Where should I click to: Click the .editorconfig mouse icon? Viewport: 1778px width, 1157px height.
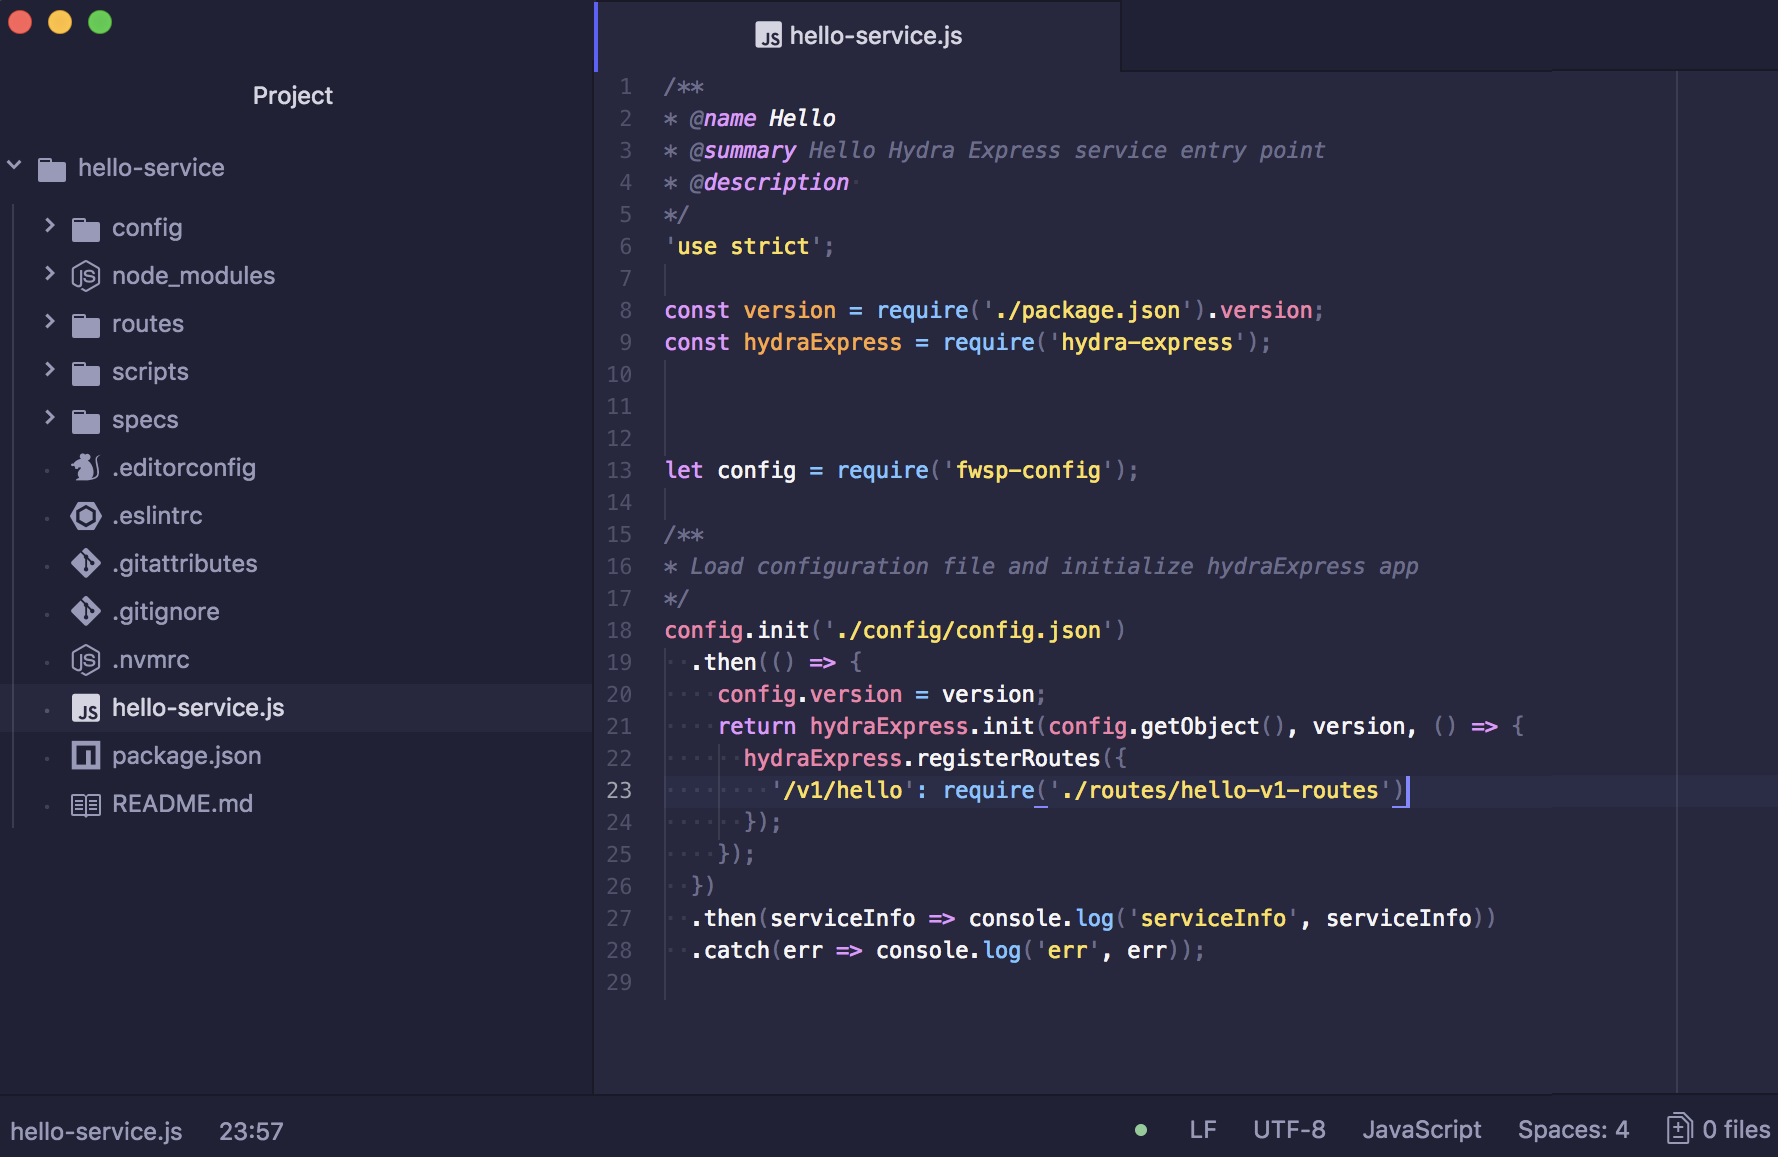point(86,468)
